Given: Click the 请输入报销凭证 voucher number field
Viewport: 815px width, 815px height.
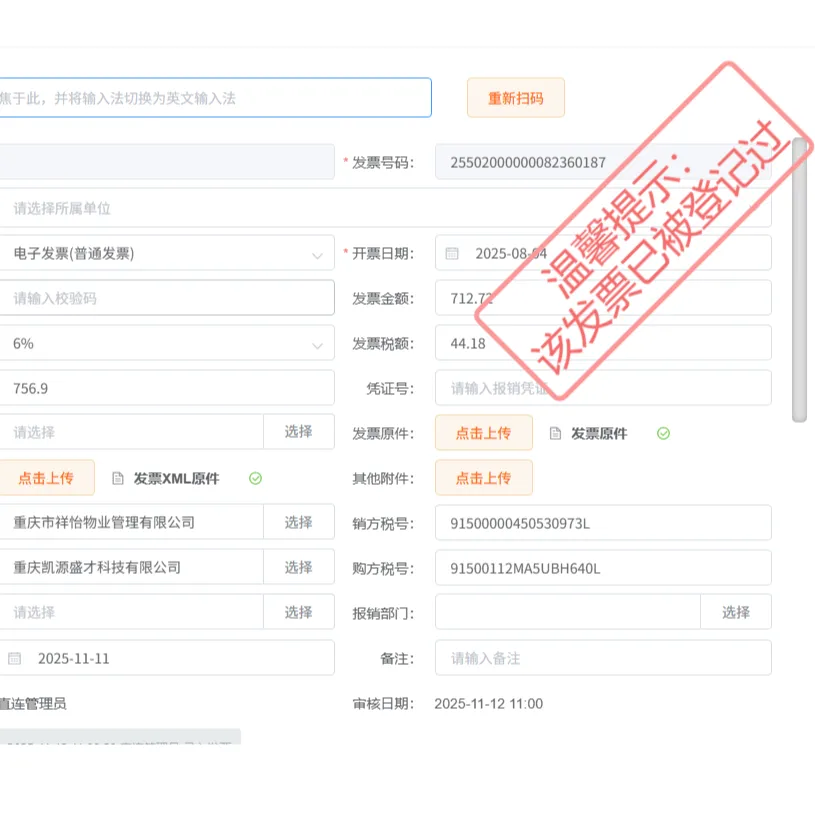Looking at the screenshot, I should [x=603, y=387].
